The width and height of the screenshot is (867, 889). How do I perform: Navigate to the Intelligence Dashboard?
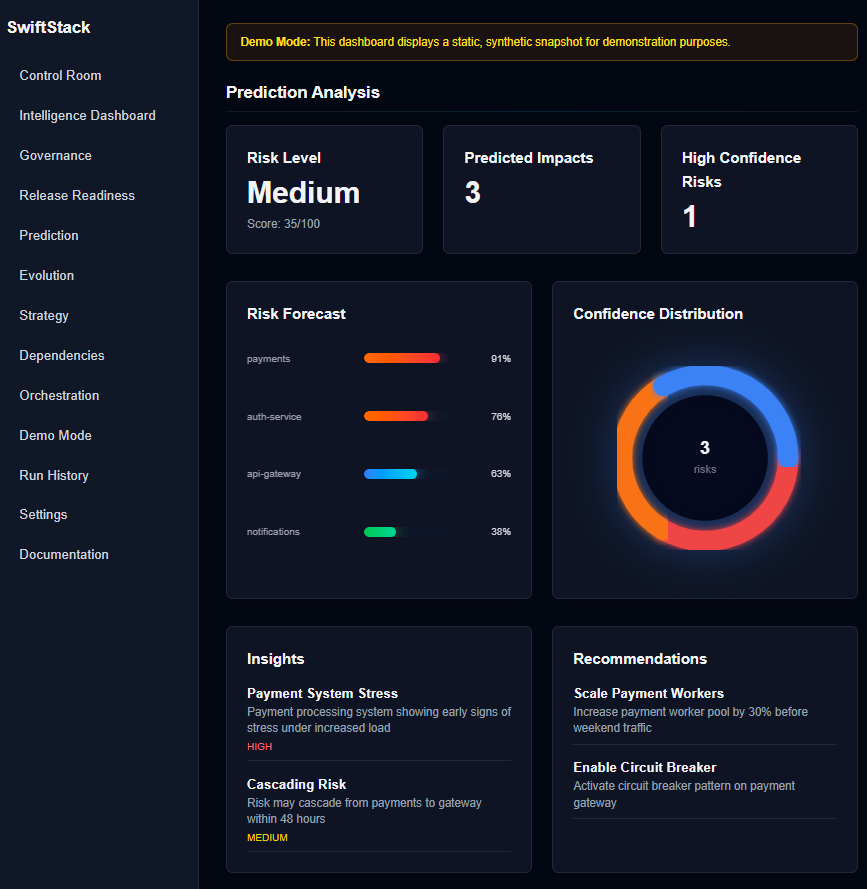point(87,115)
